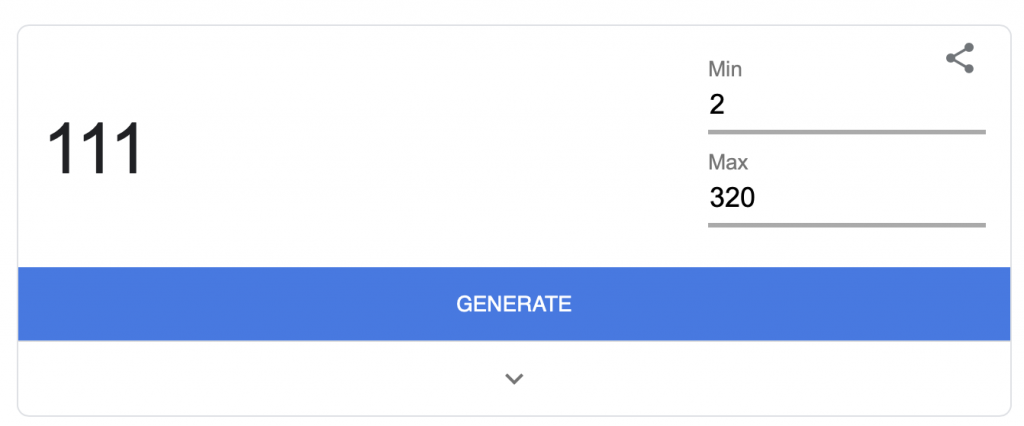
Task: Focus the Max input field
Action: (846, 199)
